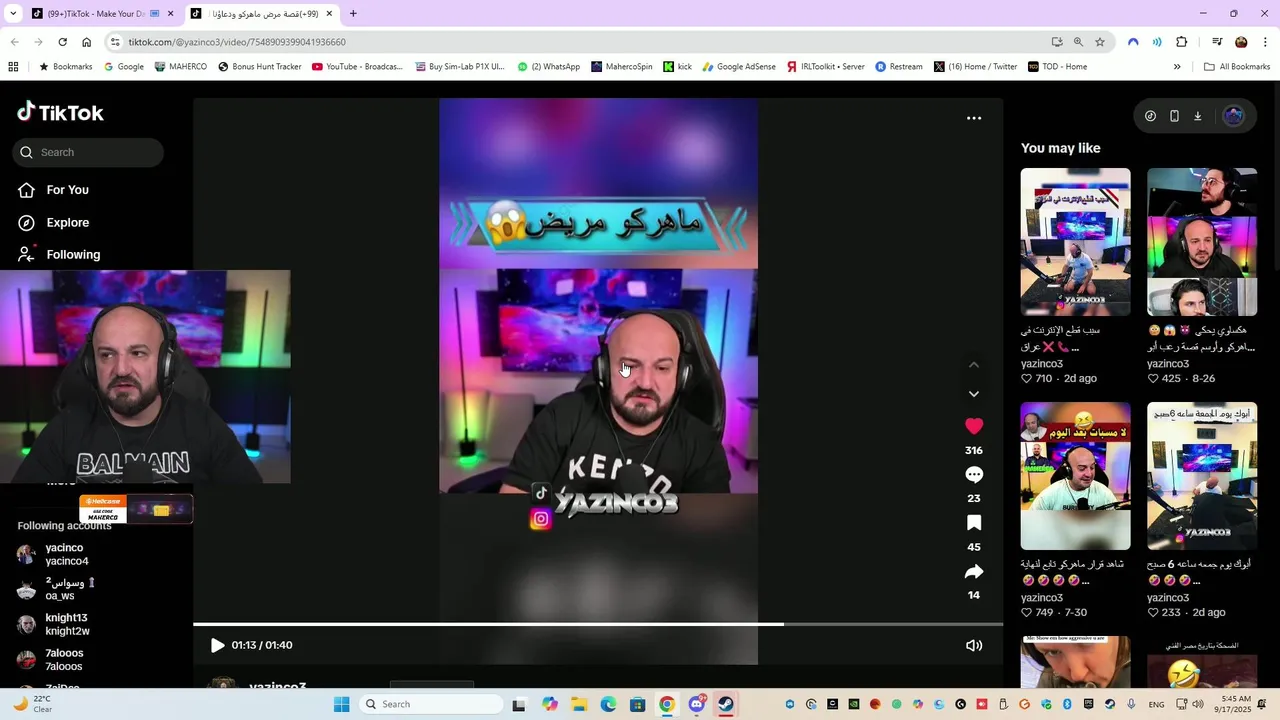Expand hidden bookmarks double chevron
The width and height of the screenshot is (1280, 720).
(1177, 67)
